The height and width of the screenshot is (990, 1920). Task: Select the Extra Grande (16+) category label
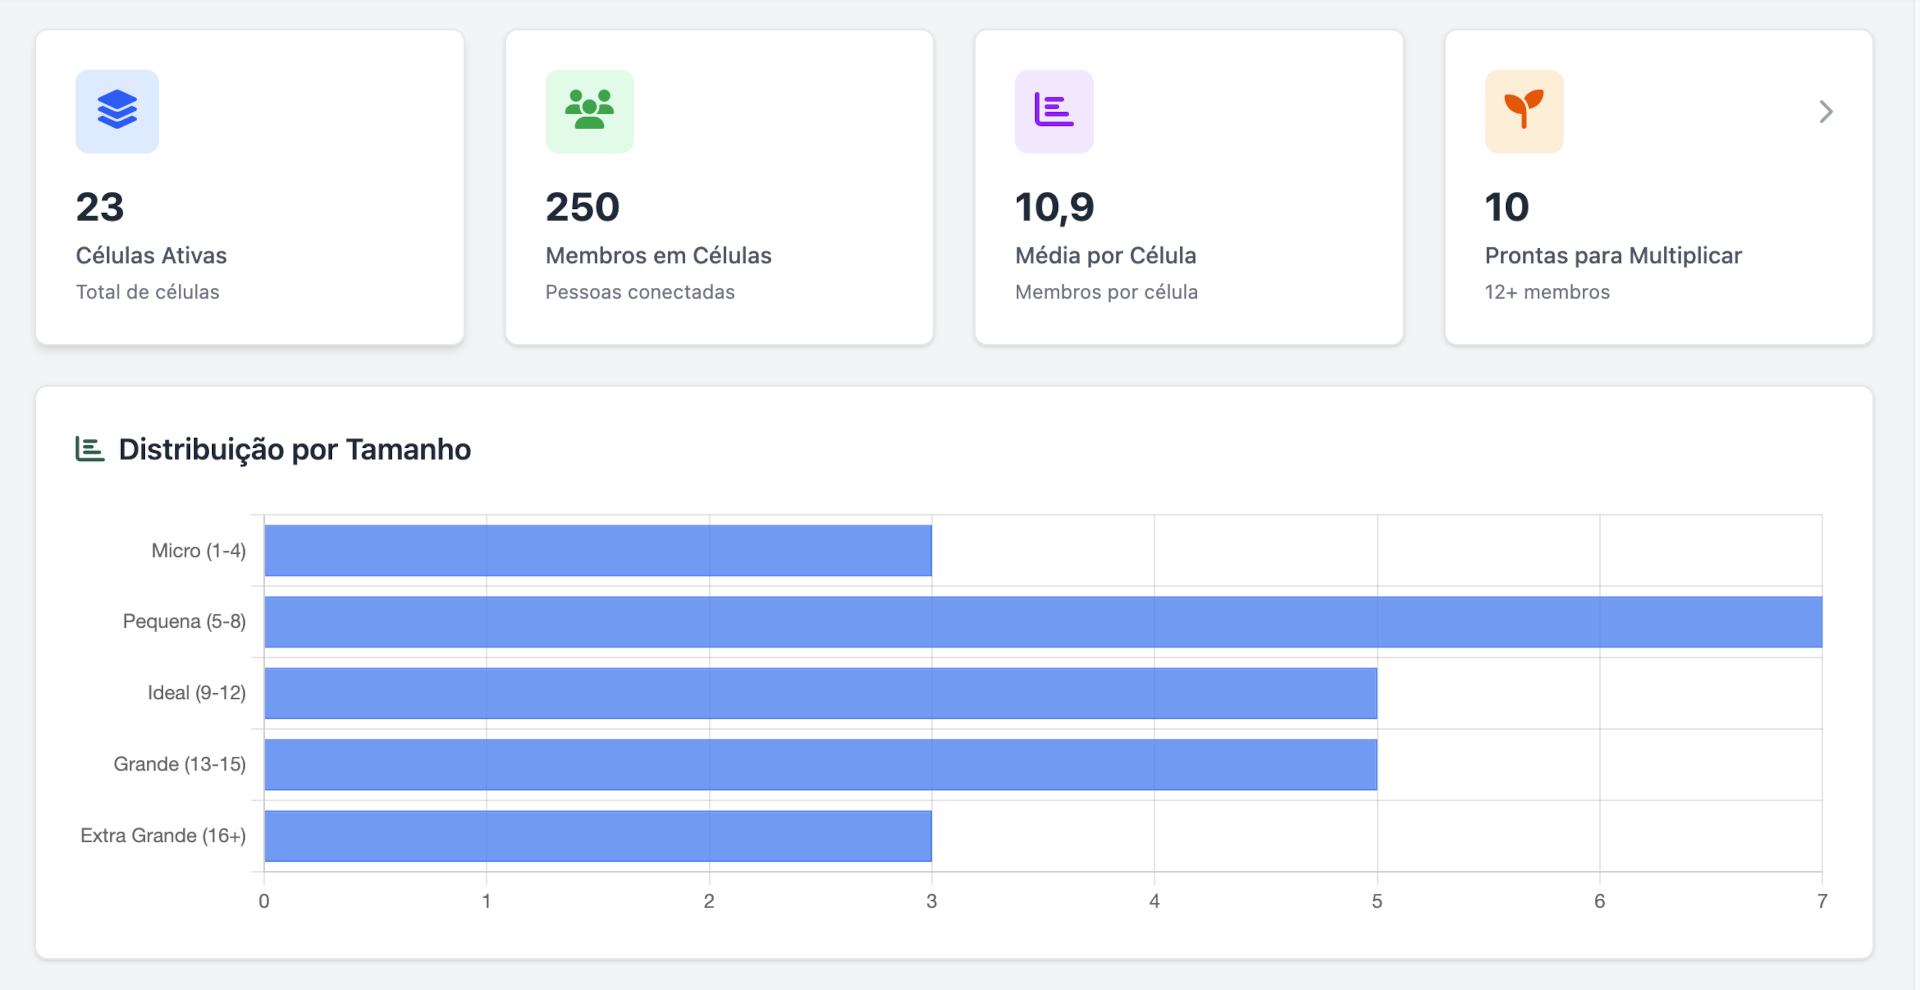tap(163, 835)
